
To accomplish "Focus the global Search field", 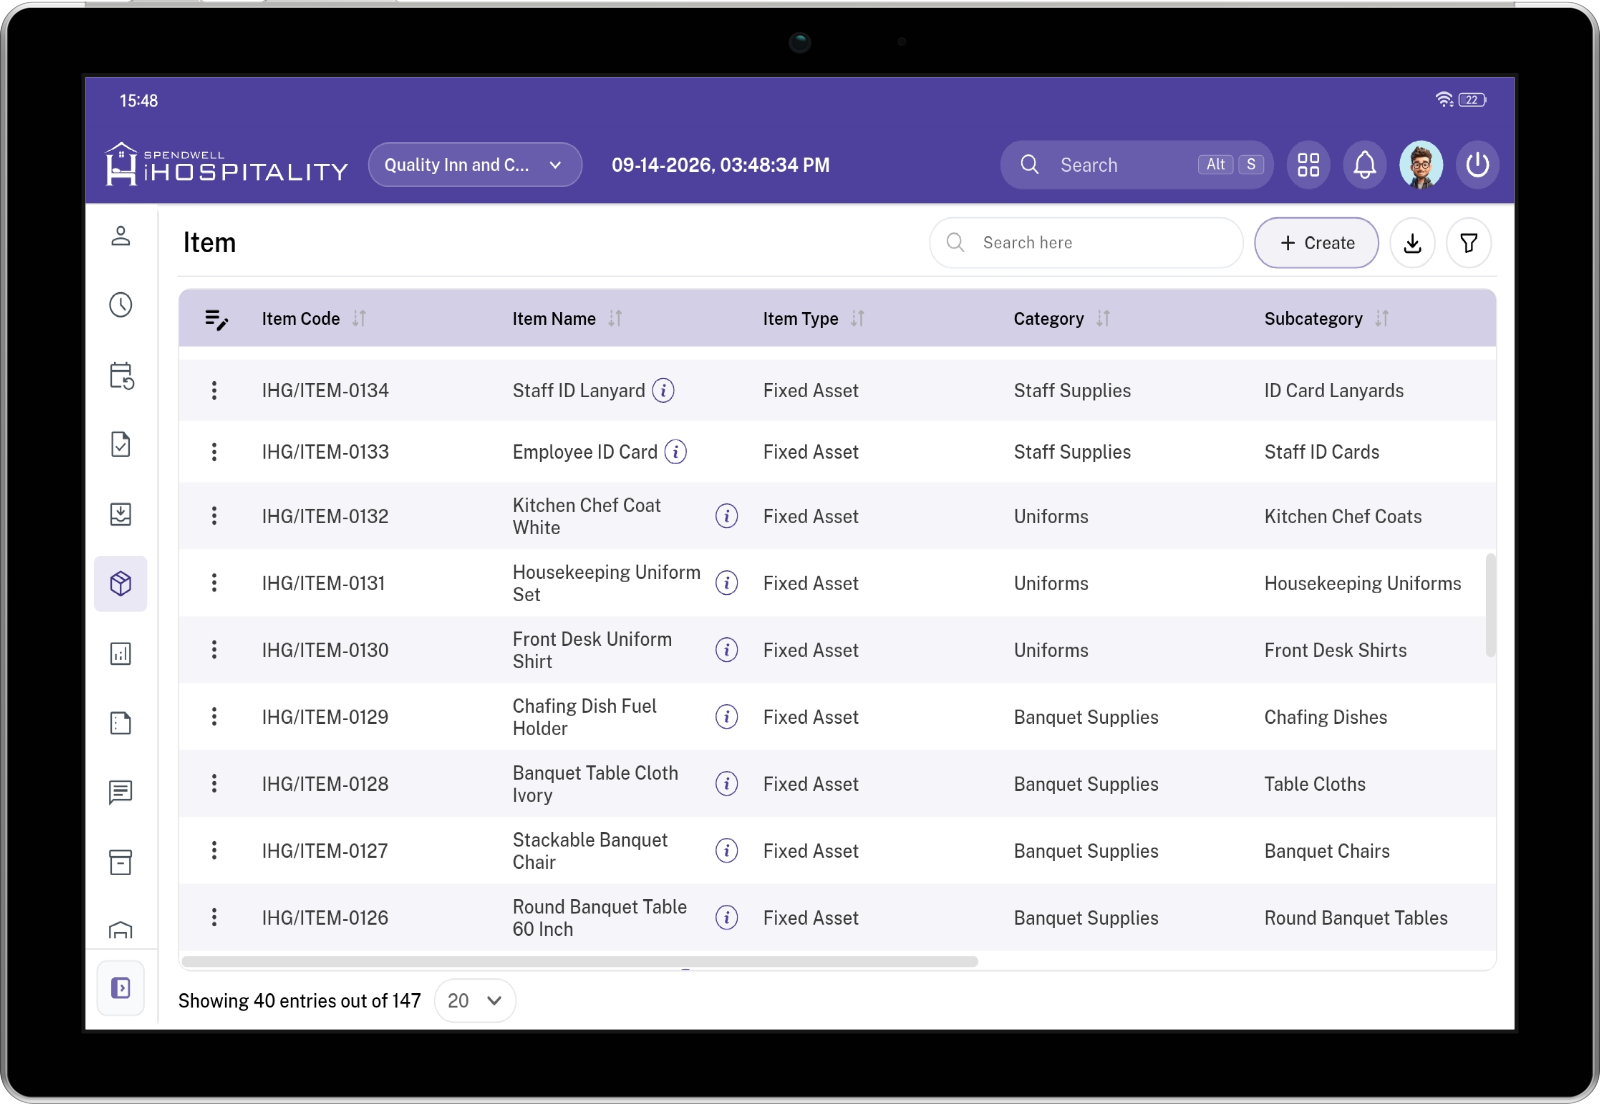I will tap(1136, 165).
